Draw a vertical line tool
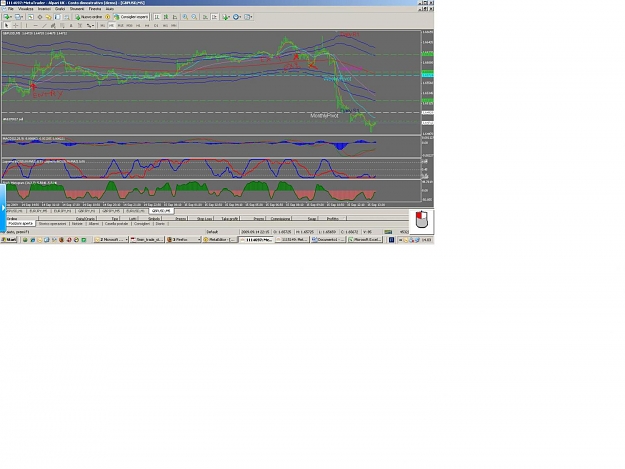625x469 pixels. coord(26,26)
